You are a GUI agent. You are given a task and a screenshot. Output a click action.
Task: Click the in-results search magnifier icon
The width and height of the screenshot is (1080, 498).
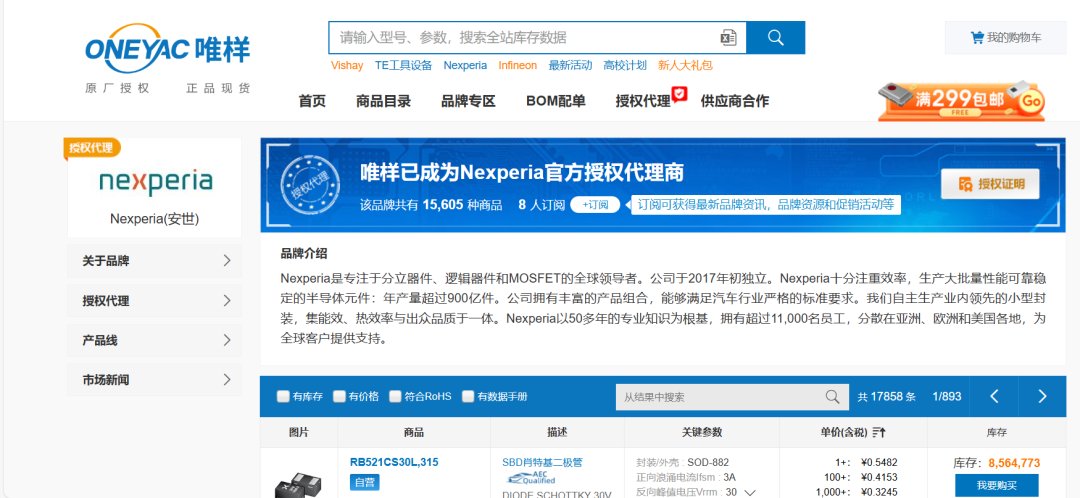tap(833, 397)
